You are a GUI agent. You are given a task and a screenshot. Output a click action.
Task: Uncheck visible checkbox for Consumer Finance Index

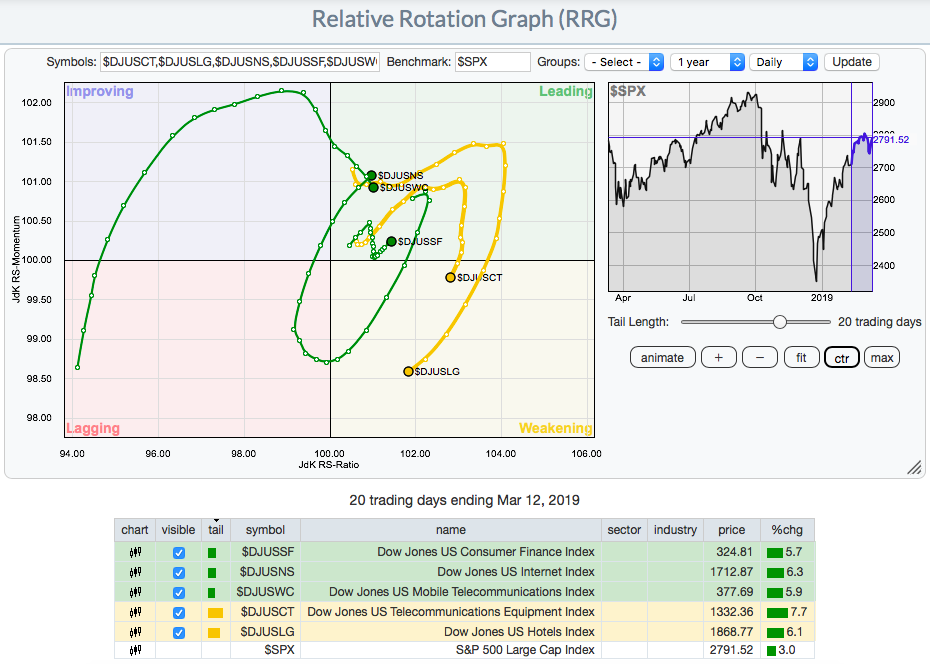(x=179, y=552)
